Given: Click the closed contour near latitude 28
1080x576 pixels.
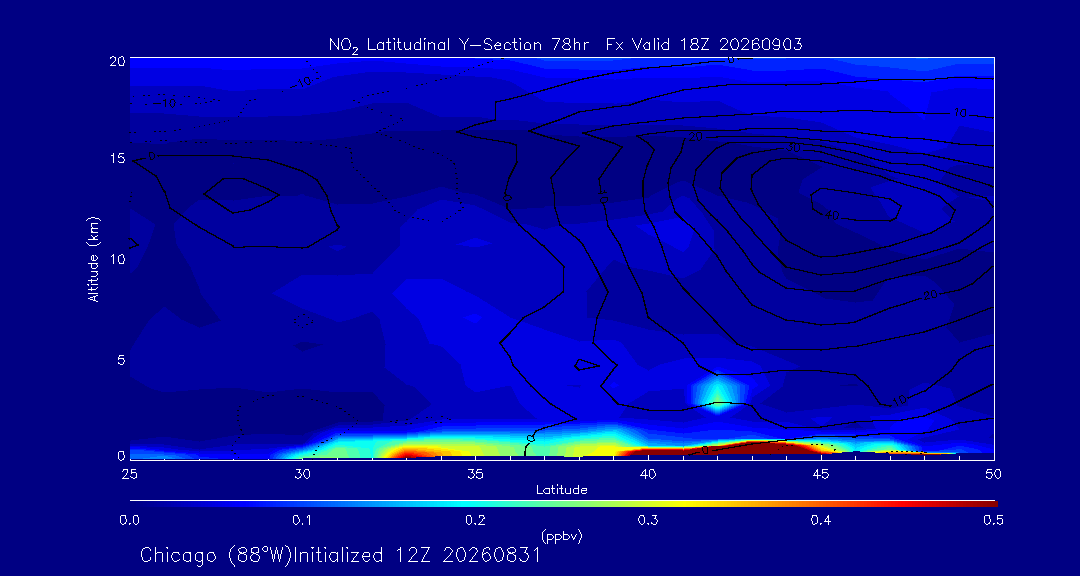Looking at the screenshot, I should [x=241, y=196].
